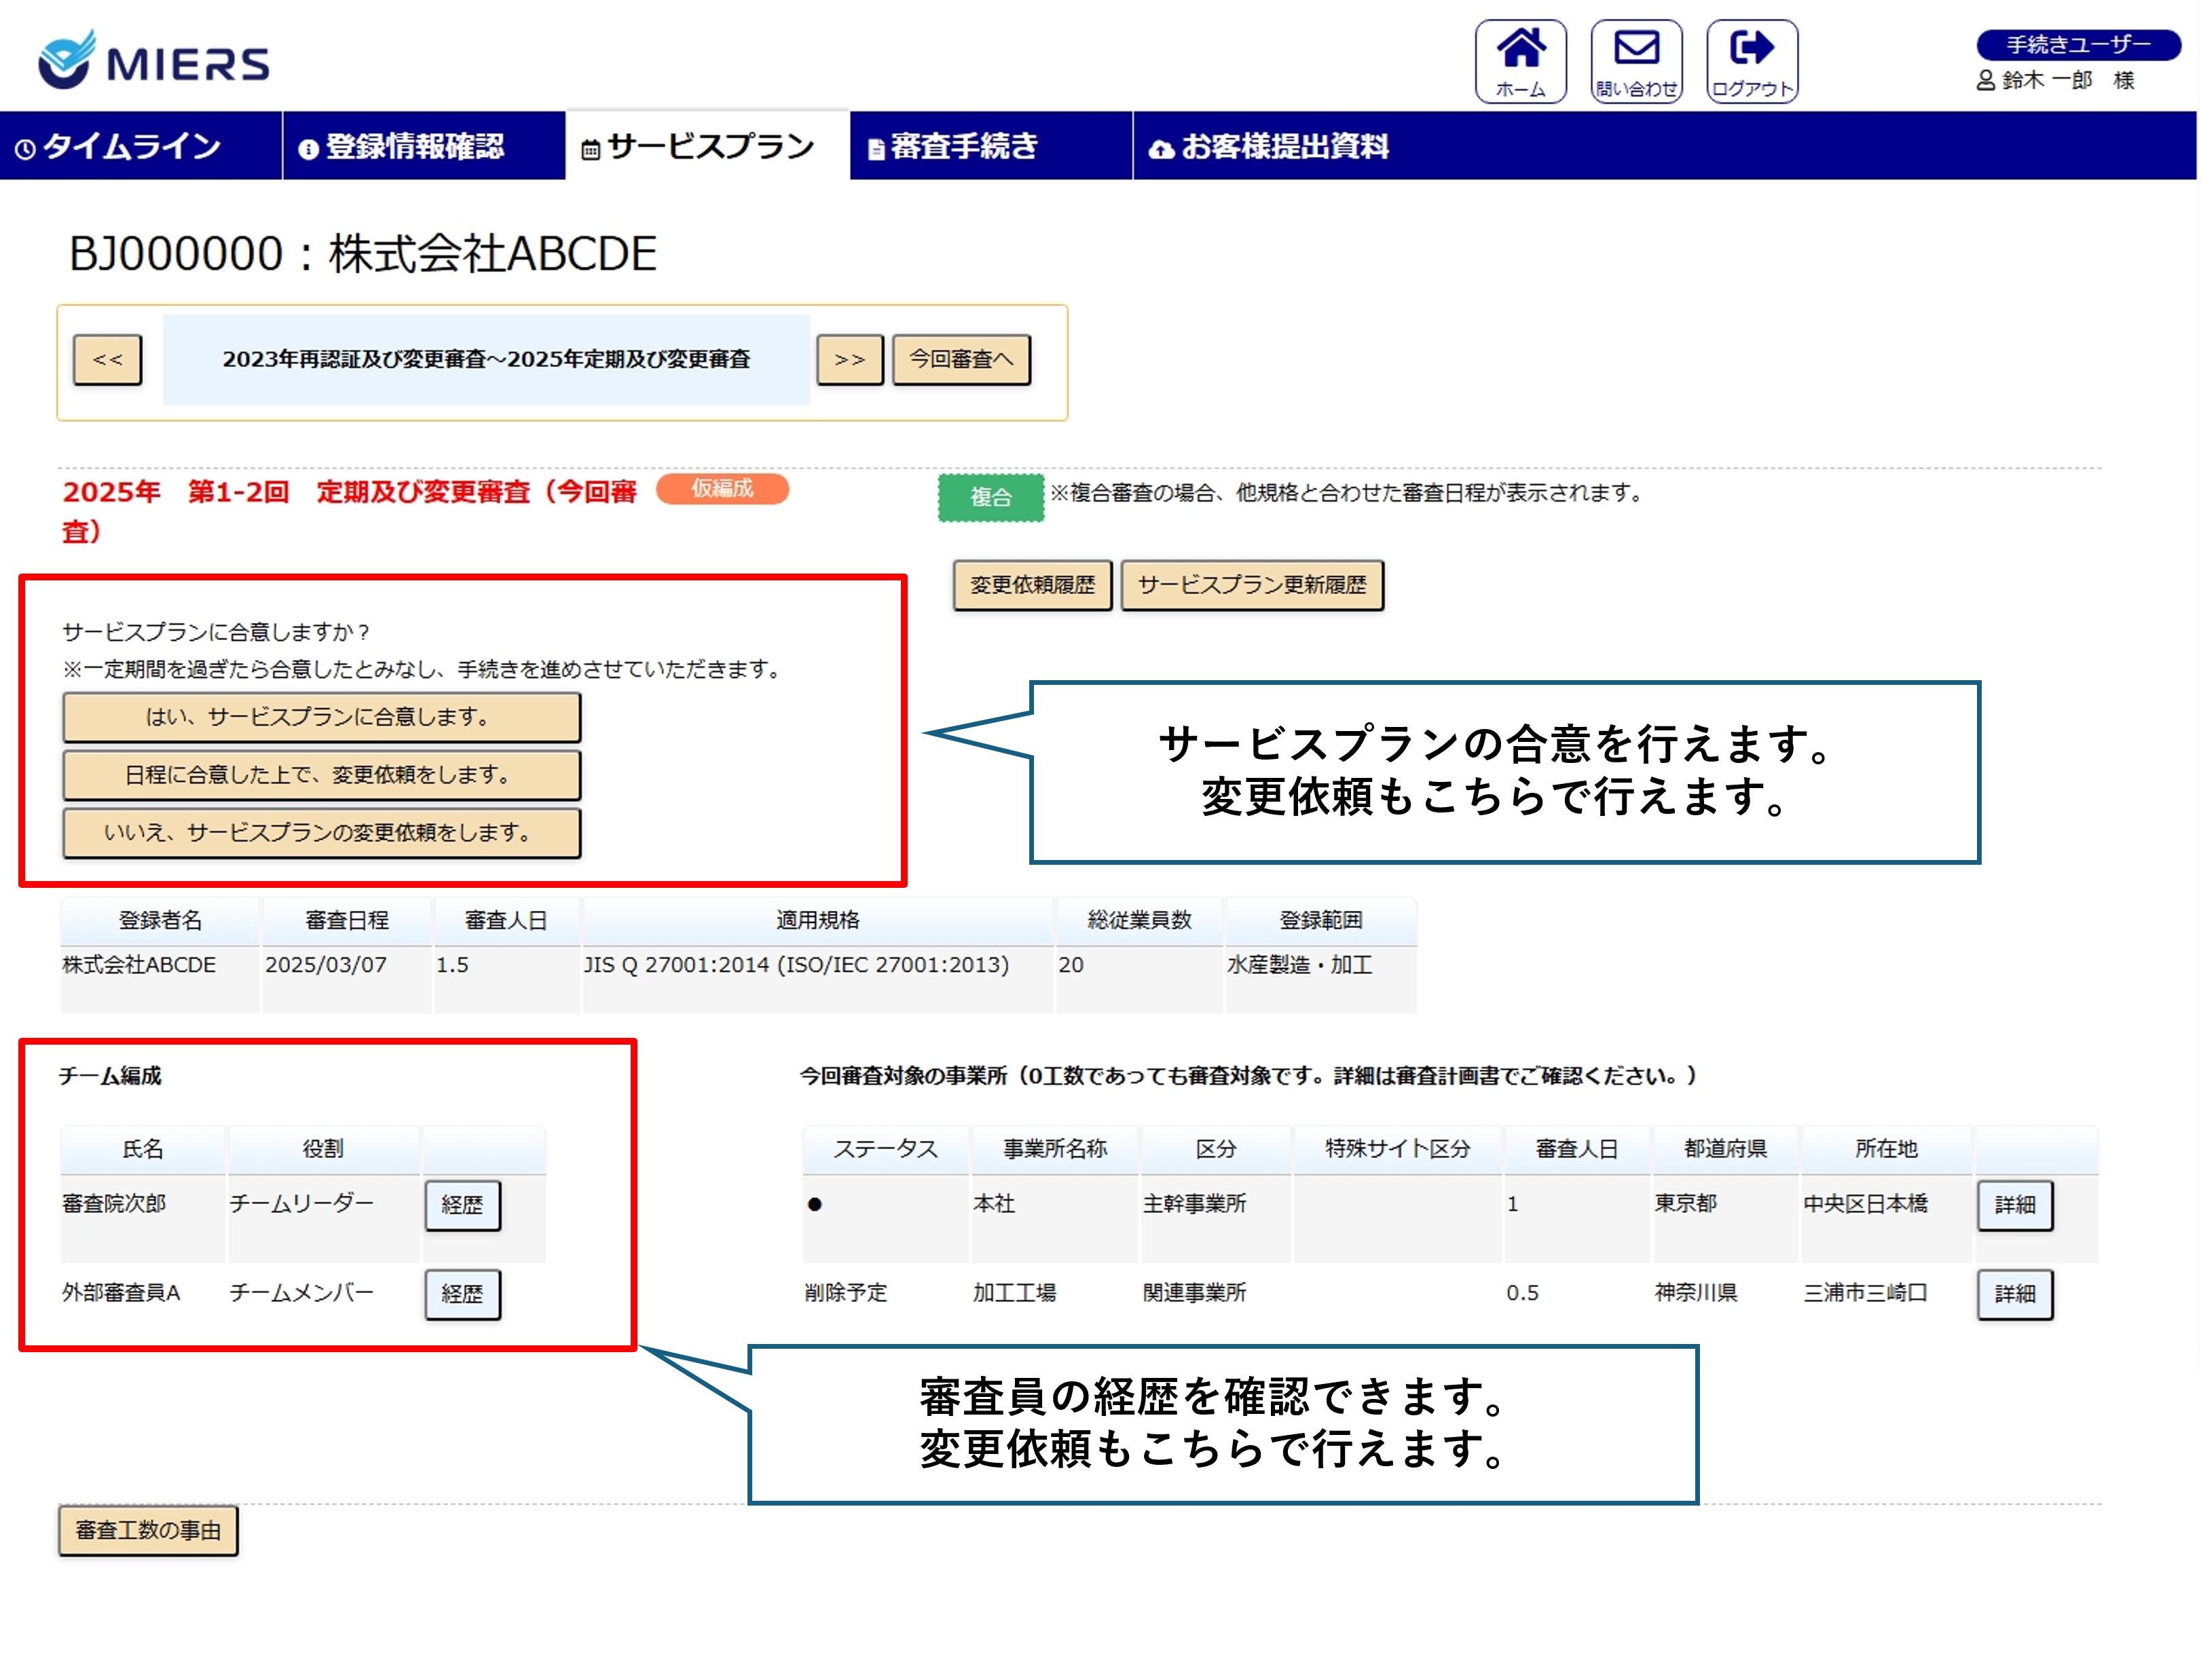Click 日程に合意した上で、変更依頼をします
Screen dimensions: 2201x1680
pos(321,775)
